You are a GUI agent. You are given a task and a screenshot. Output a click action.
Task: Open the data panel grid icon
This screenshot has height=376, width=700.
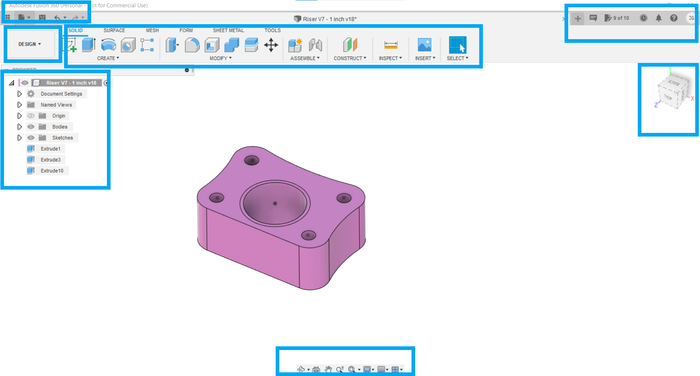pos(8,17)
